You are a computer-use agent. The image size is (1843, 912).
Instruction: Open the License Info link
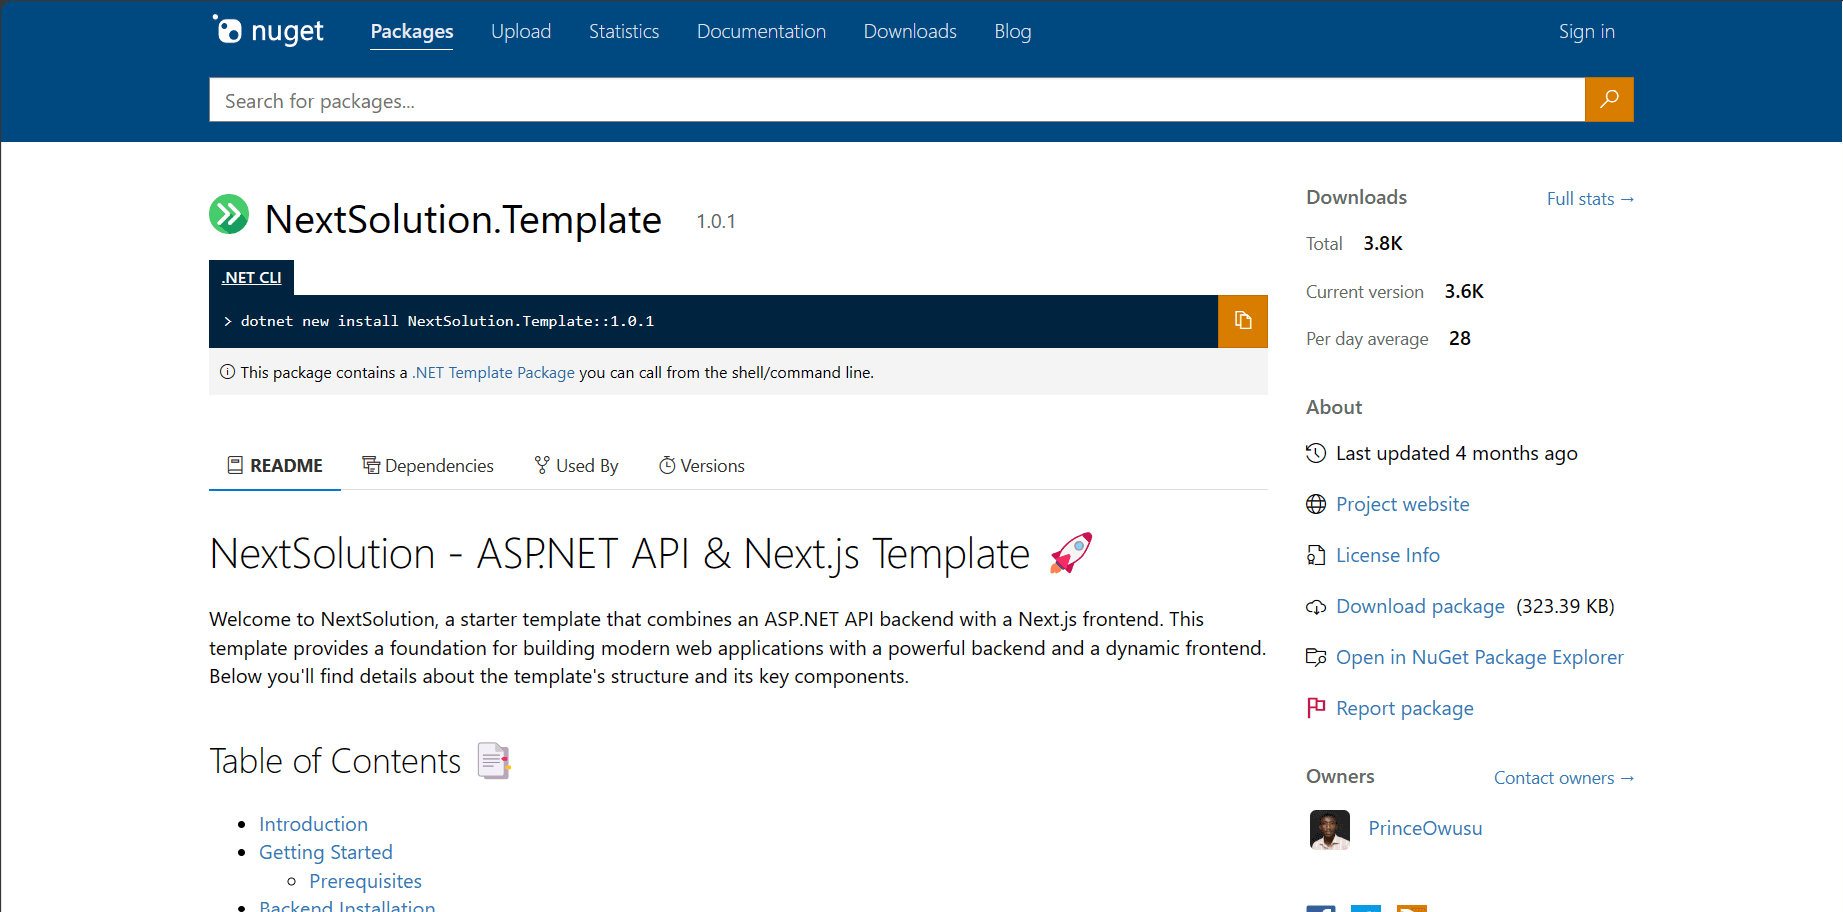(1388, 555)
